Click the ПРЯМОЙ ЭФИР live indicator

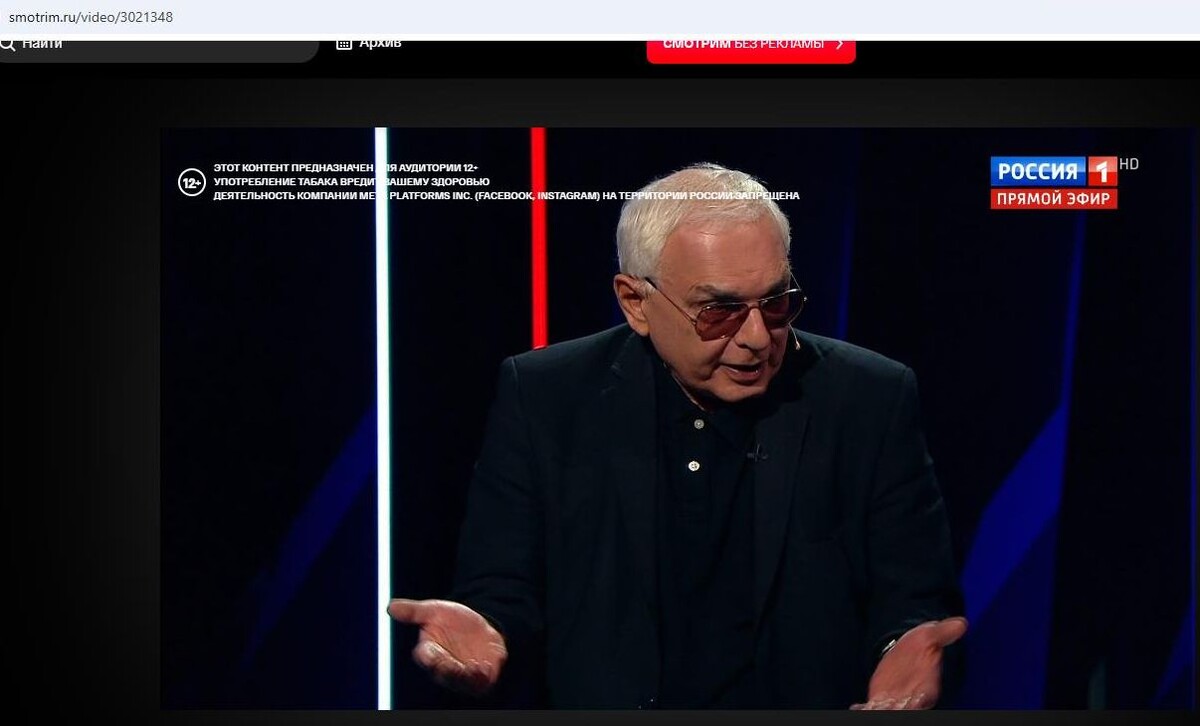click(x=1053, y=198)
